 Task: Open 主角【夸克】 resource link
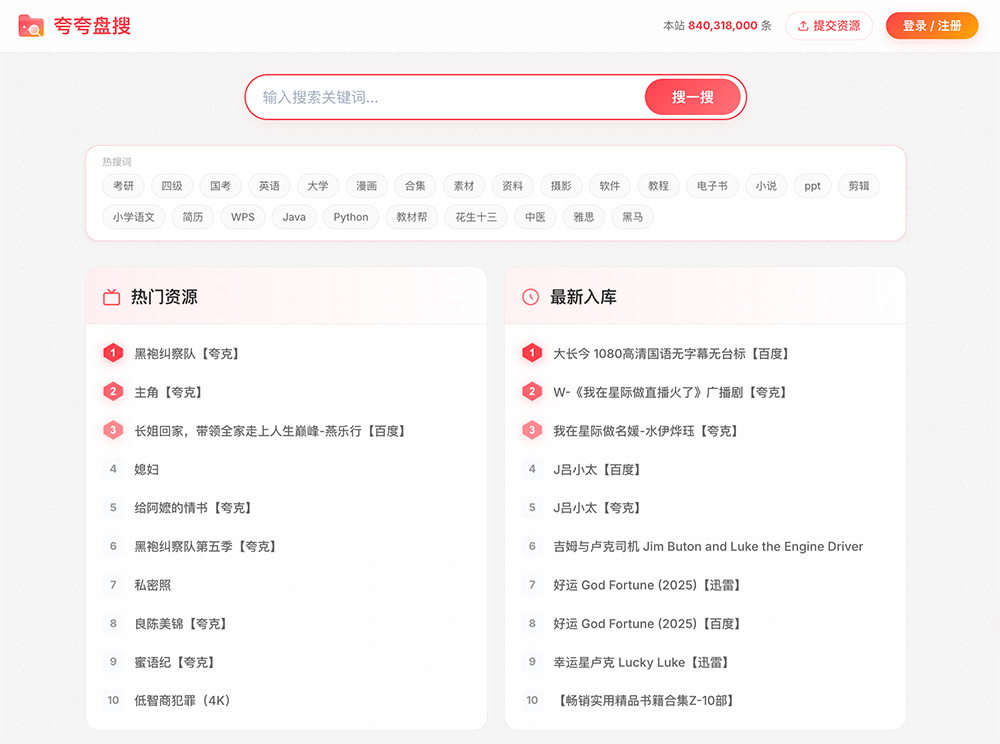[x=168, y=392]
